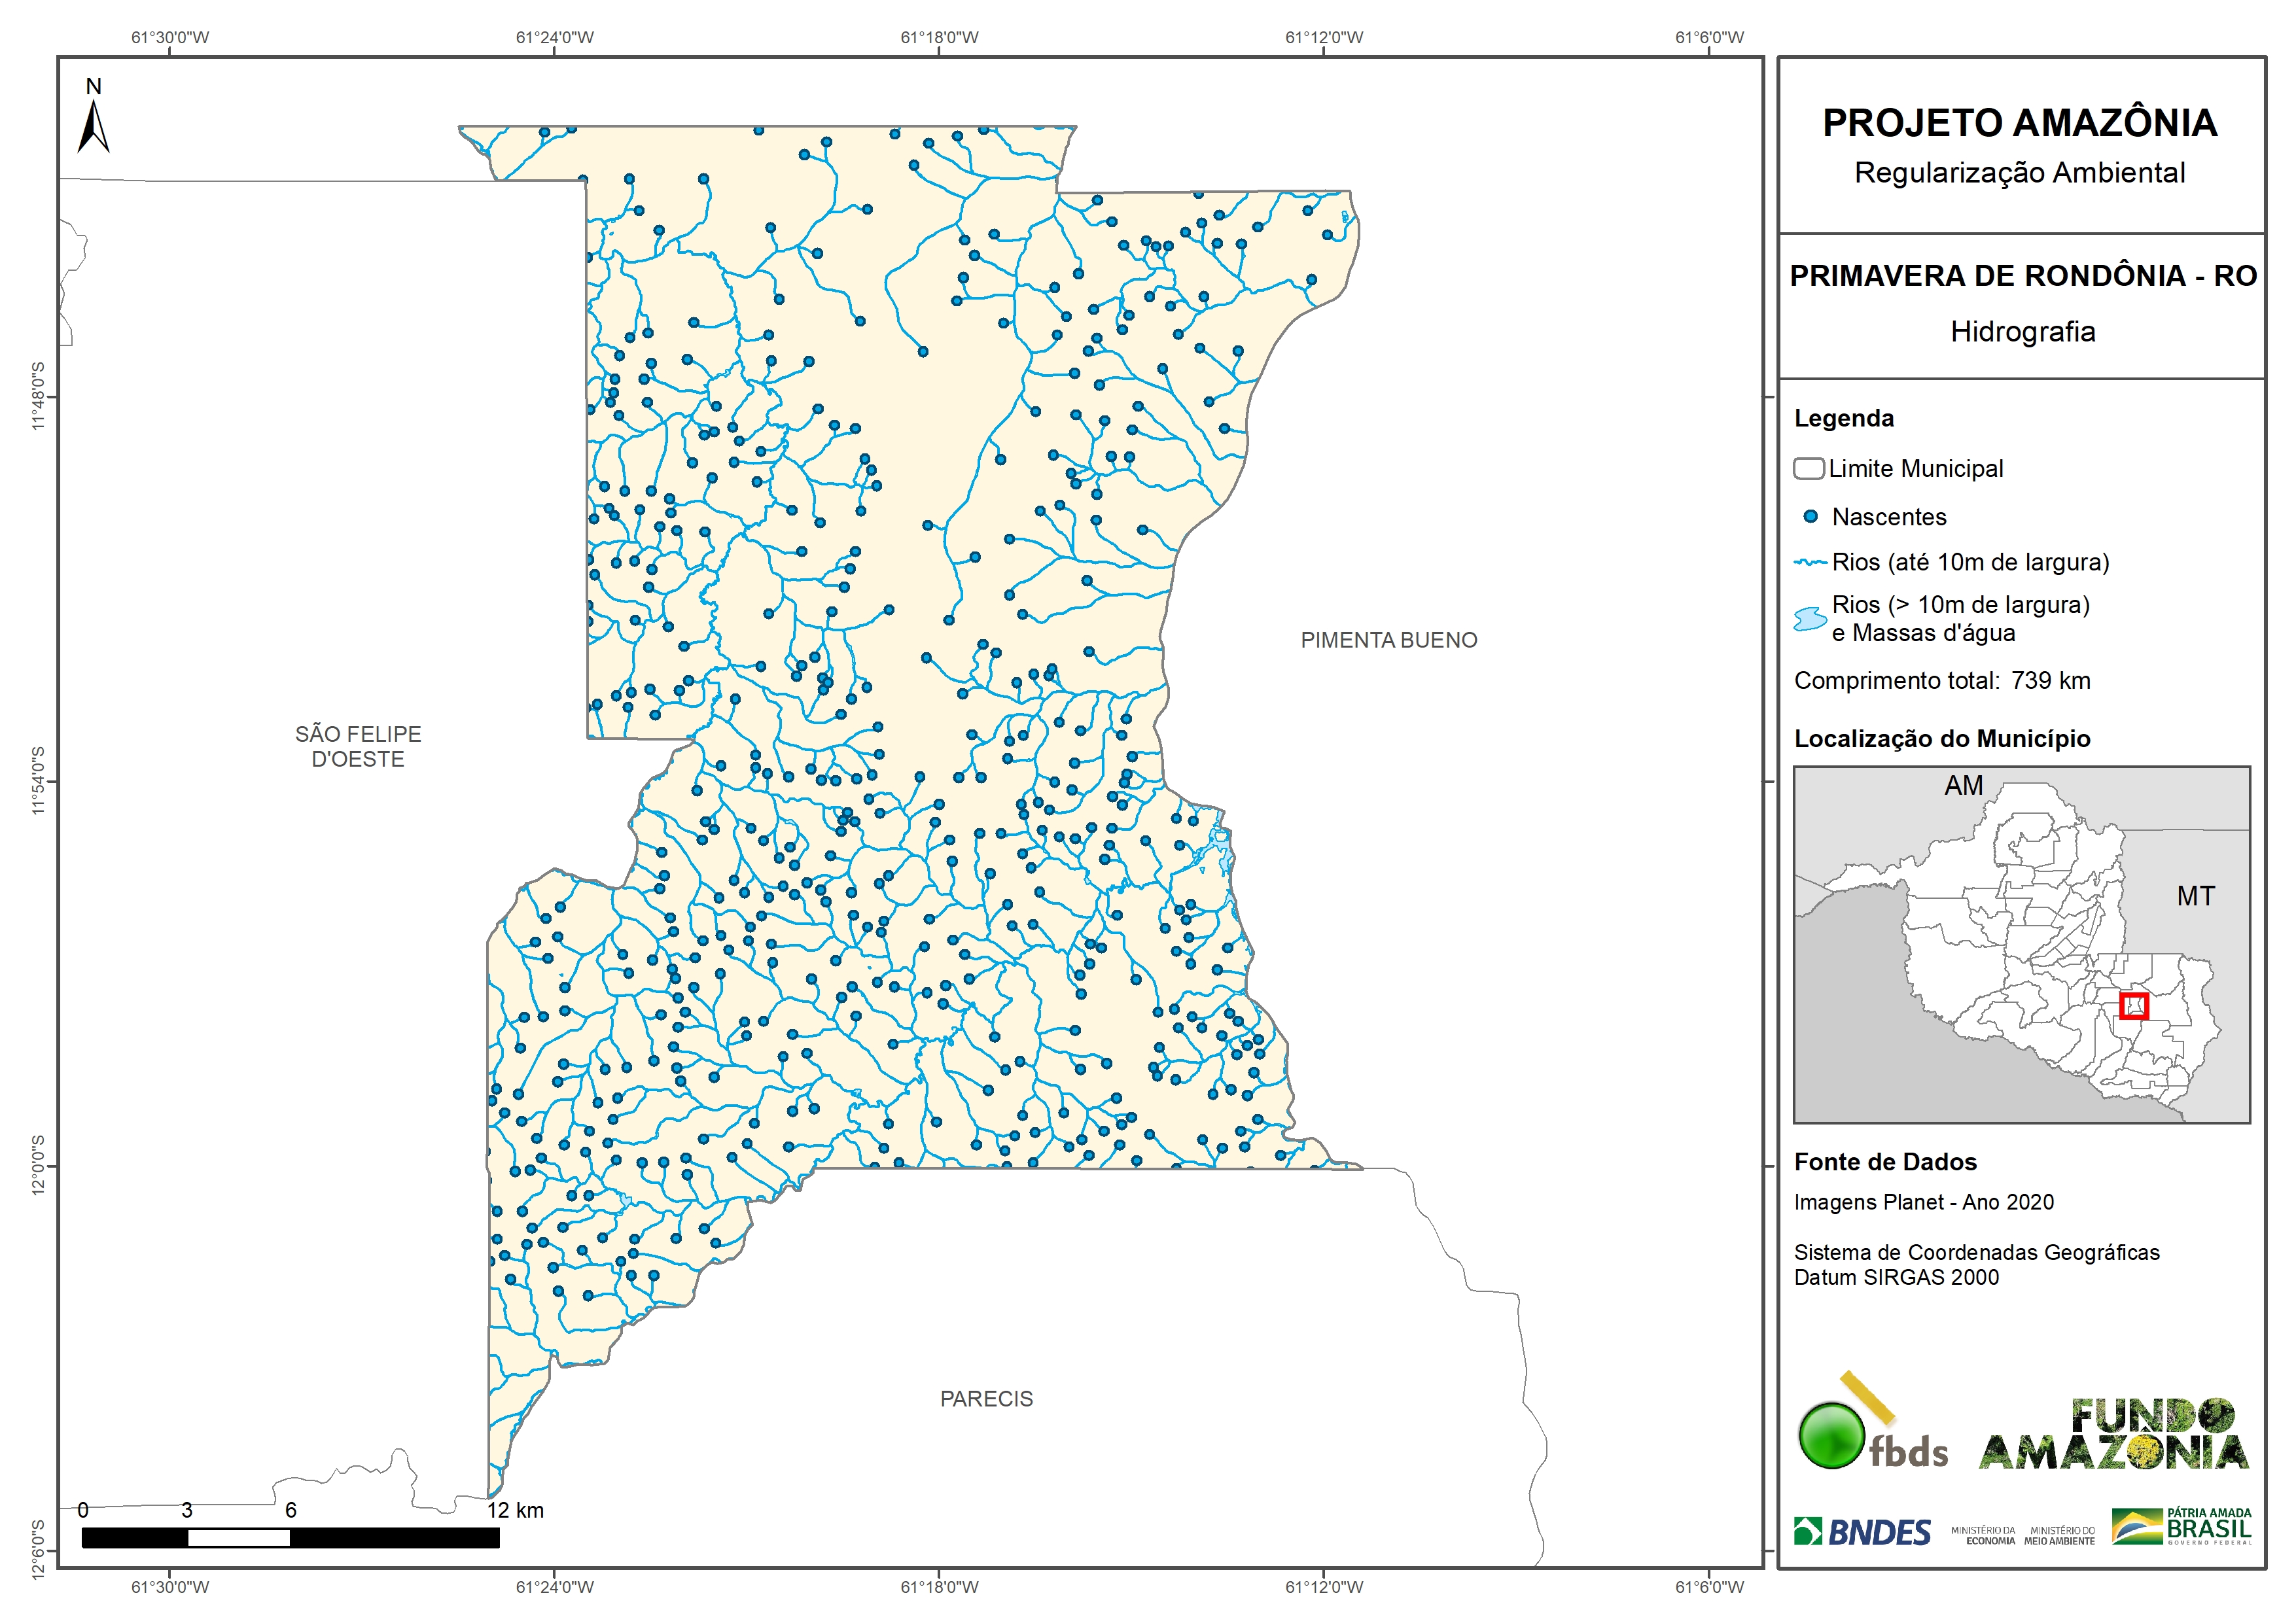2296x1623 pixels.
Task: Click the BNDES logo
Action: pyautogui.click(x=1862, y=1532)
